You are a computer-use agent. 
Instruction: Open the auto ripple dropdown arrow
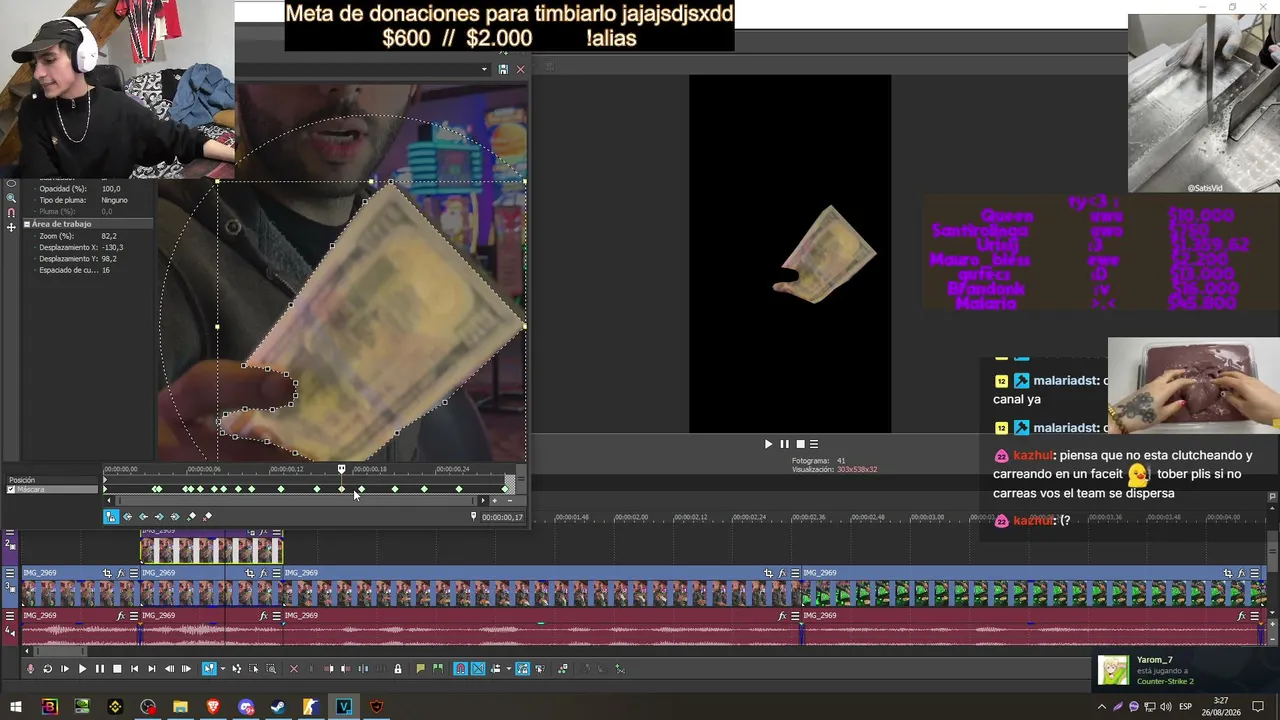pyautogui.click(x=508, y=669)
